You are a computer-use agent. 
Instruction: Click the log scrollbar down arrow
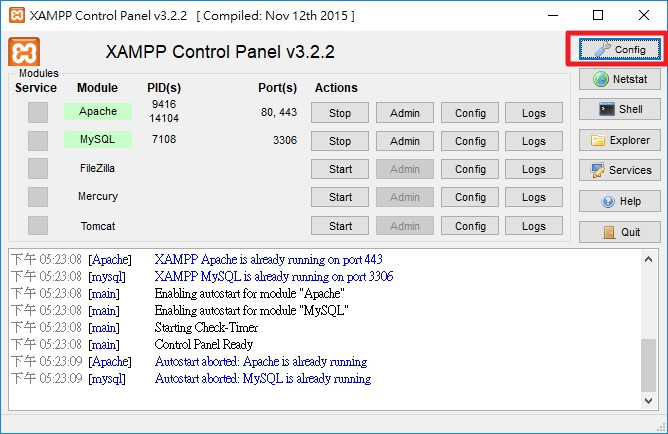pyautogui.click(x=648, y=401)
